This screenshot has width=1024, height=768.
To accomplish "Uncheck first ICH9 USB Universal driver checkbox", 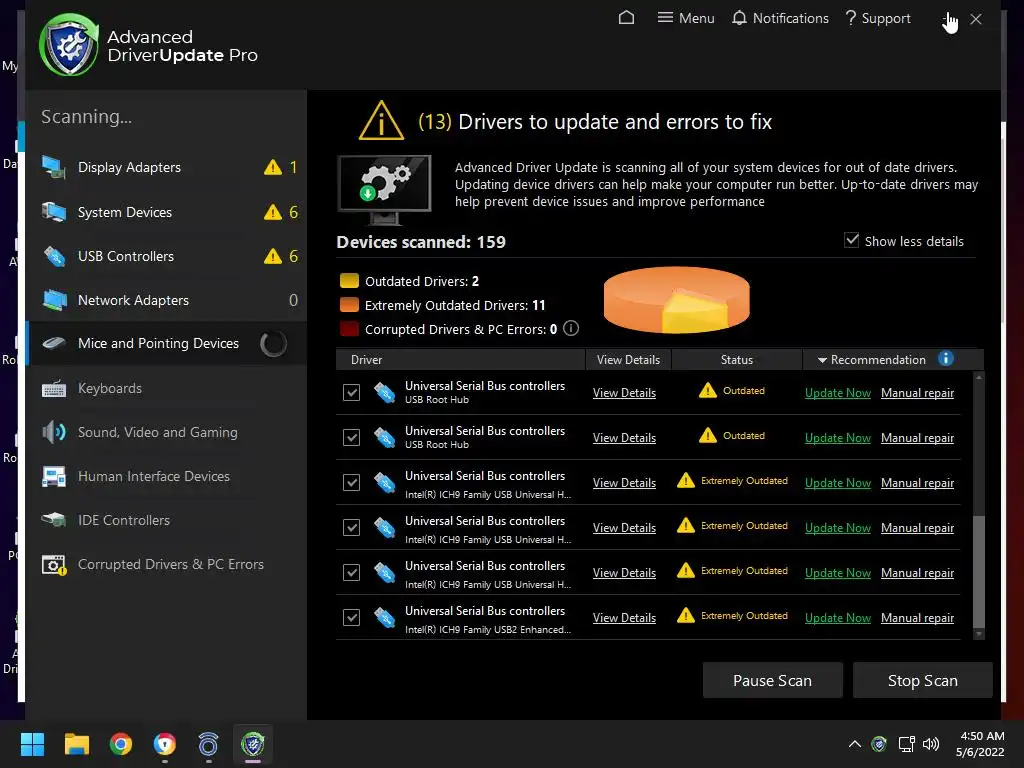I will pos(351,482).
